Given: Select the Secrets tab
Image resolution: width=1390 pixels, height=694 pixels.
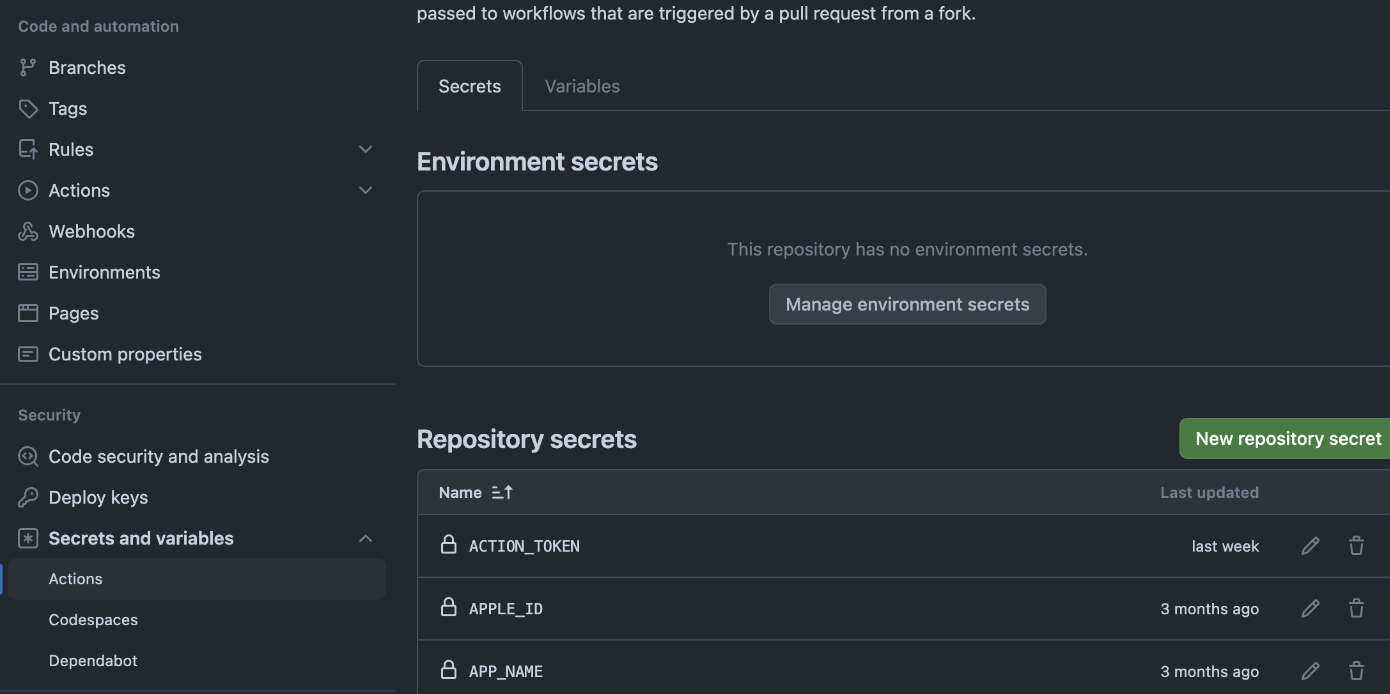Looking at the screenshot, I should [469, 86].
